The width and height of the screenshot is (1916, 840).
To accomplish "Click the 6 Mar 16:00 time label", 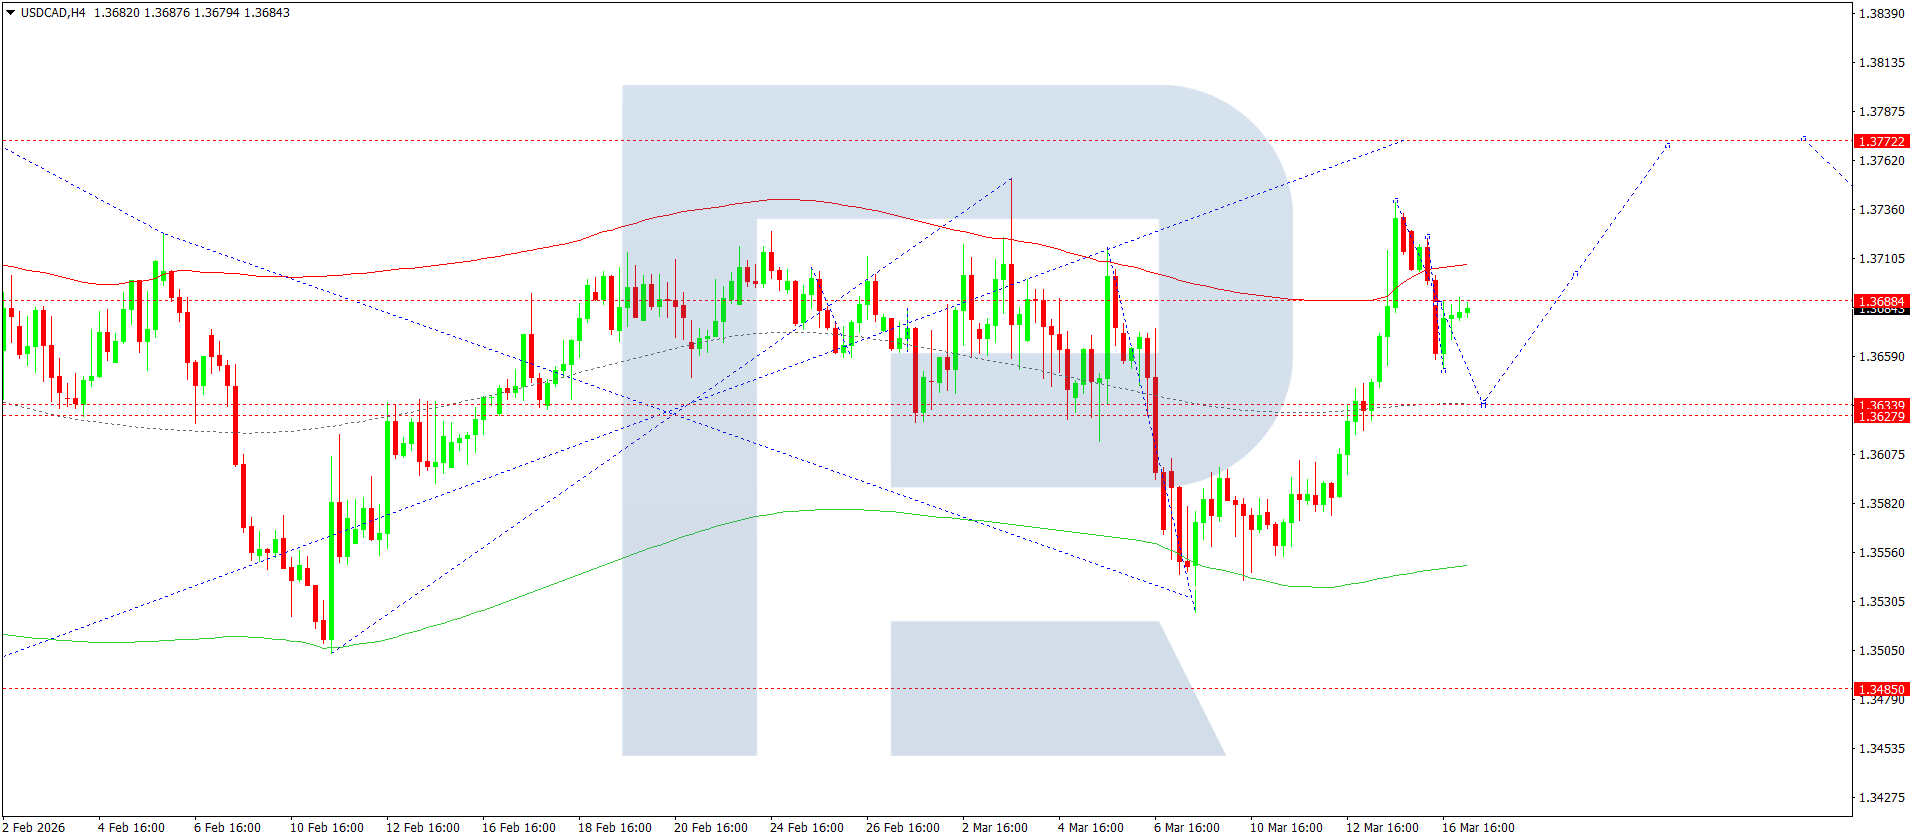I will pyautogui.click(x=1187, y=827).
